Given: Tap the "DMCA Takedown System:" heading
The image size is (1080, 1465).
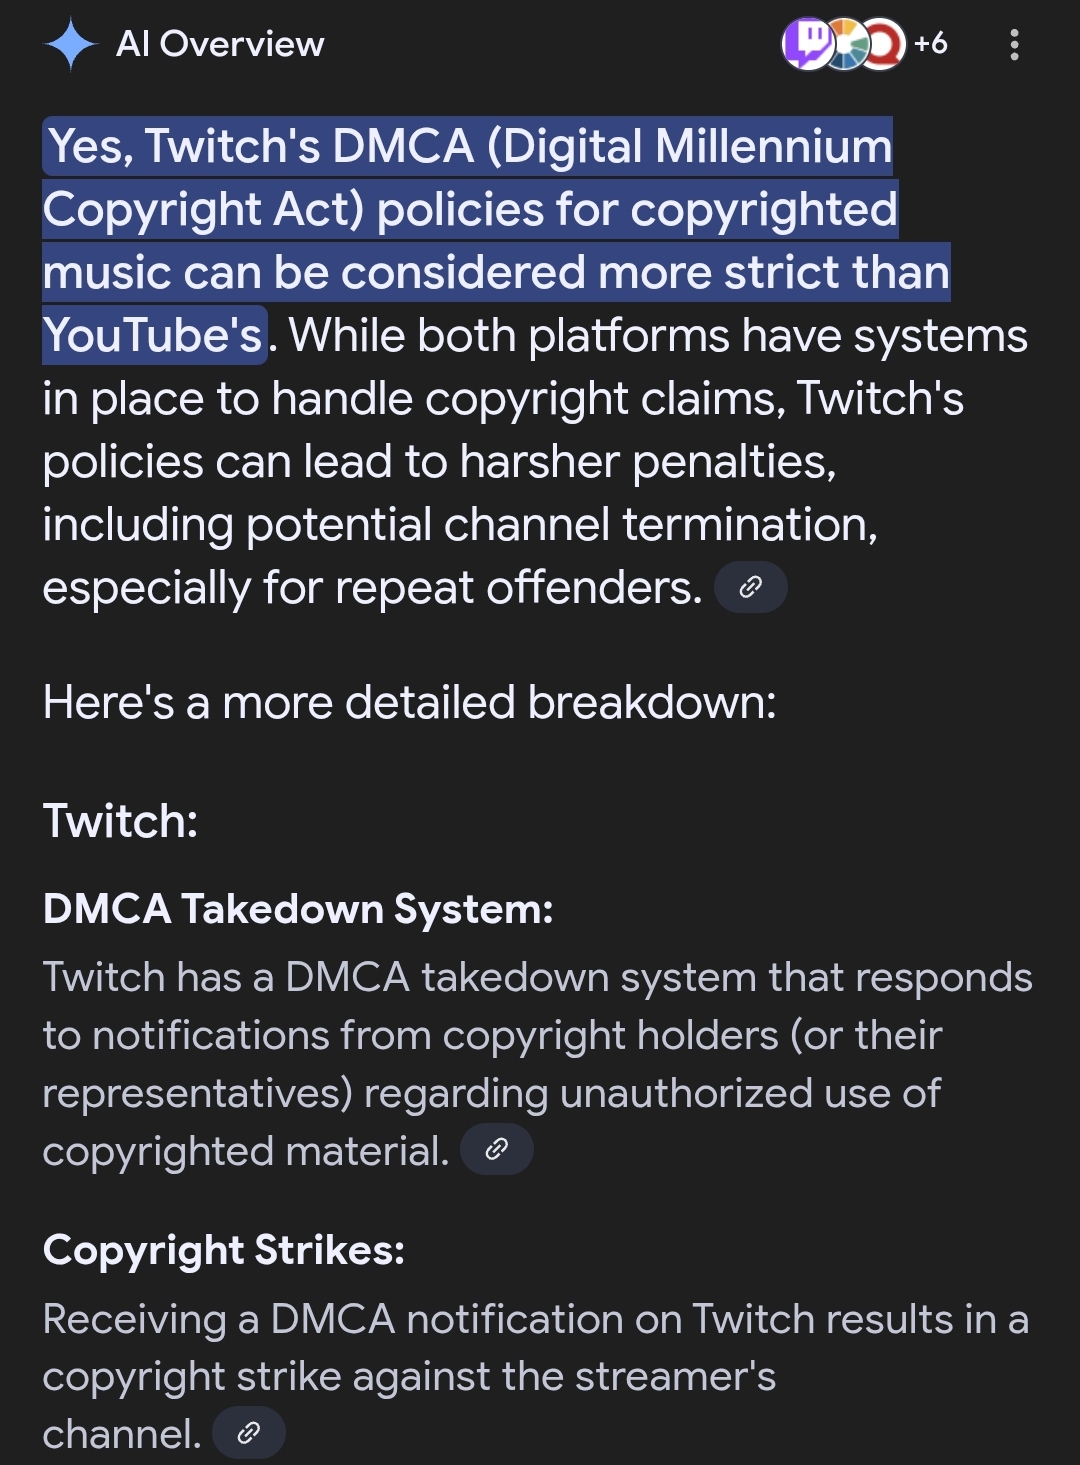Looking at the screenshot, I should click(x=298, y=909).
